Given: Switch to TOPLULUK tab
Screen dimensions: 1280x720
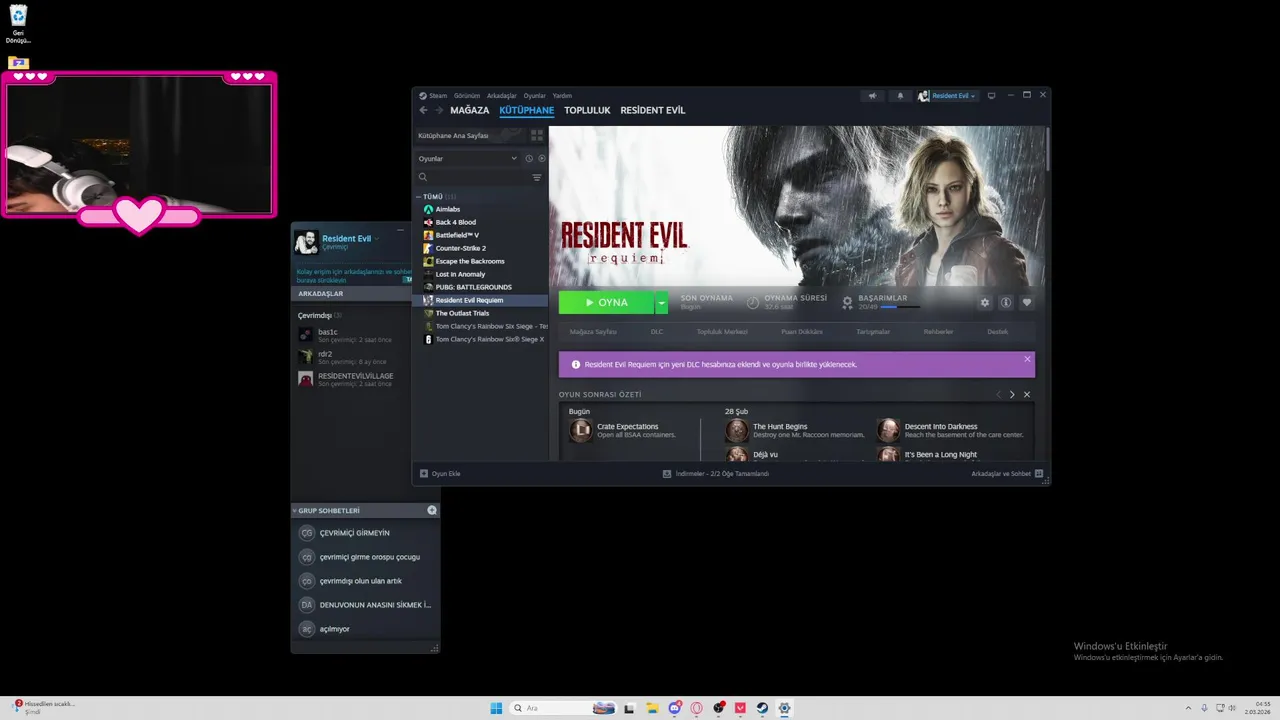Looking at the screenshot, I should pos(587,110).
